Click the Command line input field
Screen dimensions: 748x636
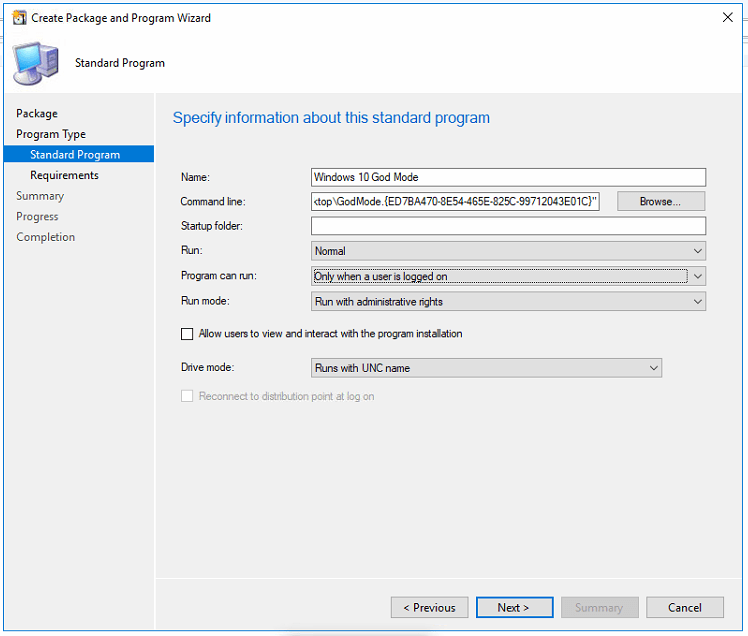[x=455, y=201]
